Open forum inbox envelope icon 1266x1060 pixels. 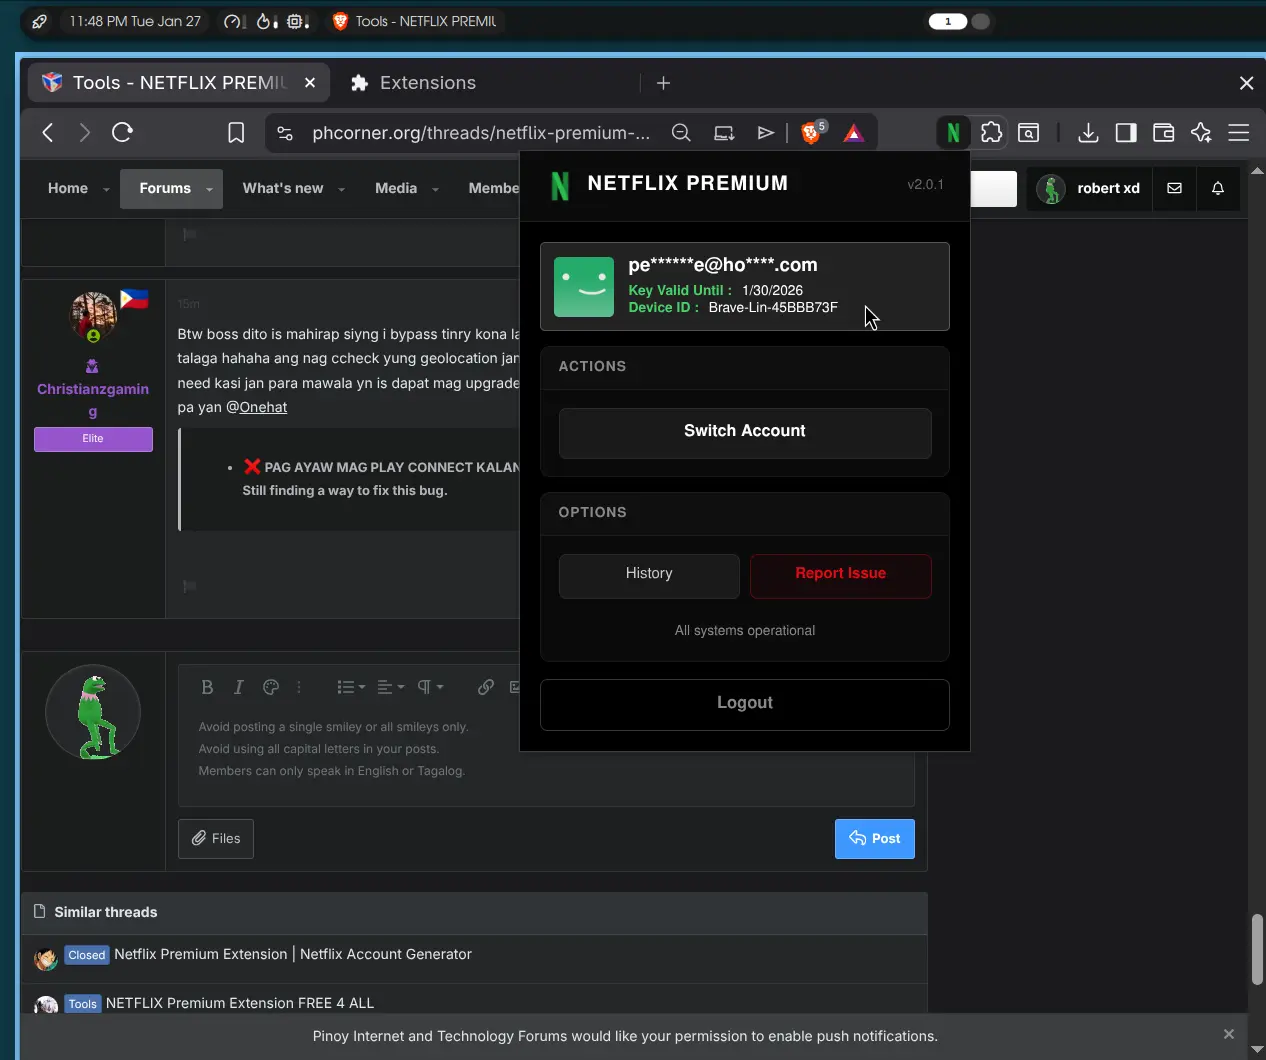(x=1175, y=188)
